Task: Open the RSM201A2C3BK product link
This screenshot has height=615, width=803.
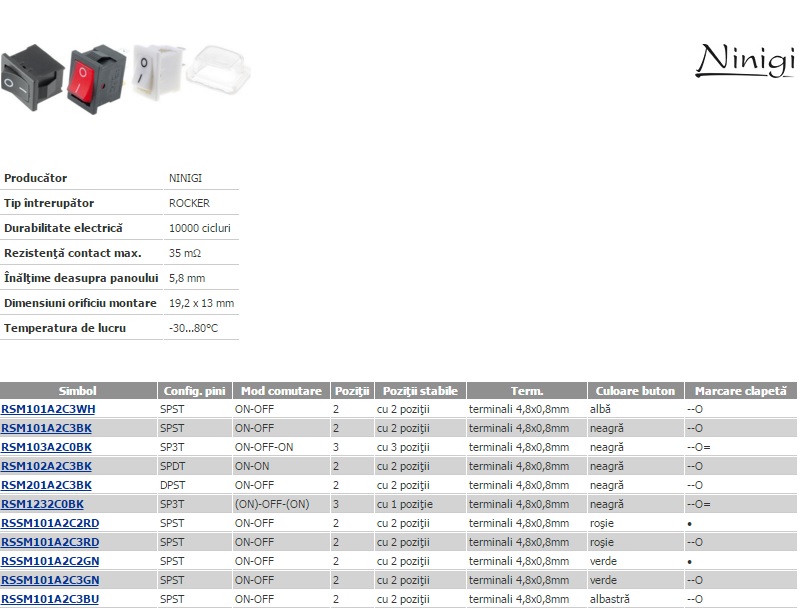Action: (x=47, y=485)
